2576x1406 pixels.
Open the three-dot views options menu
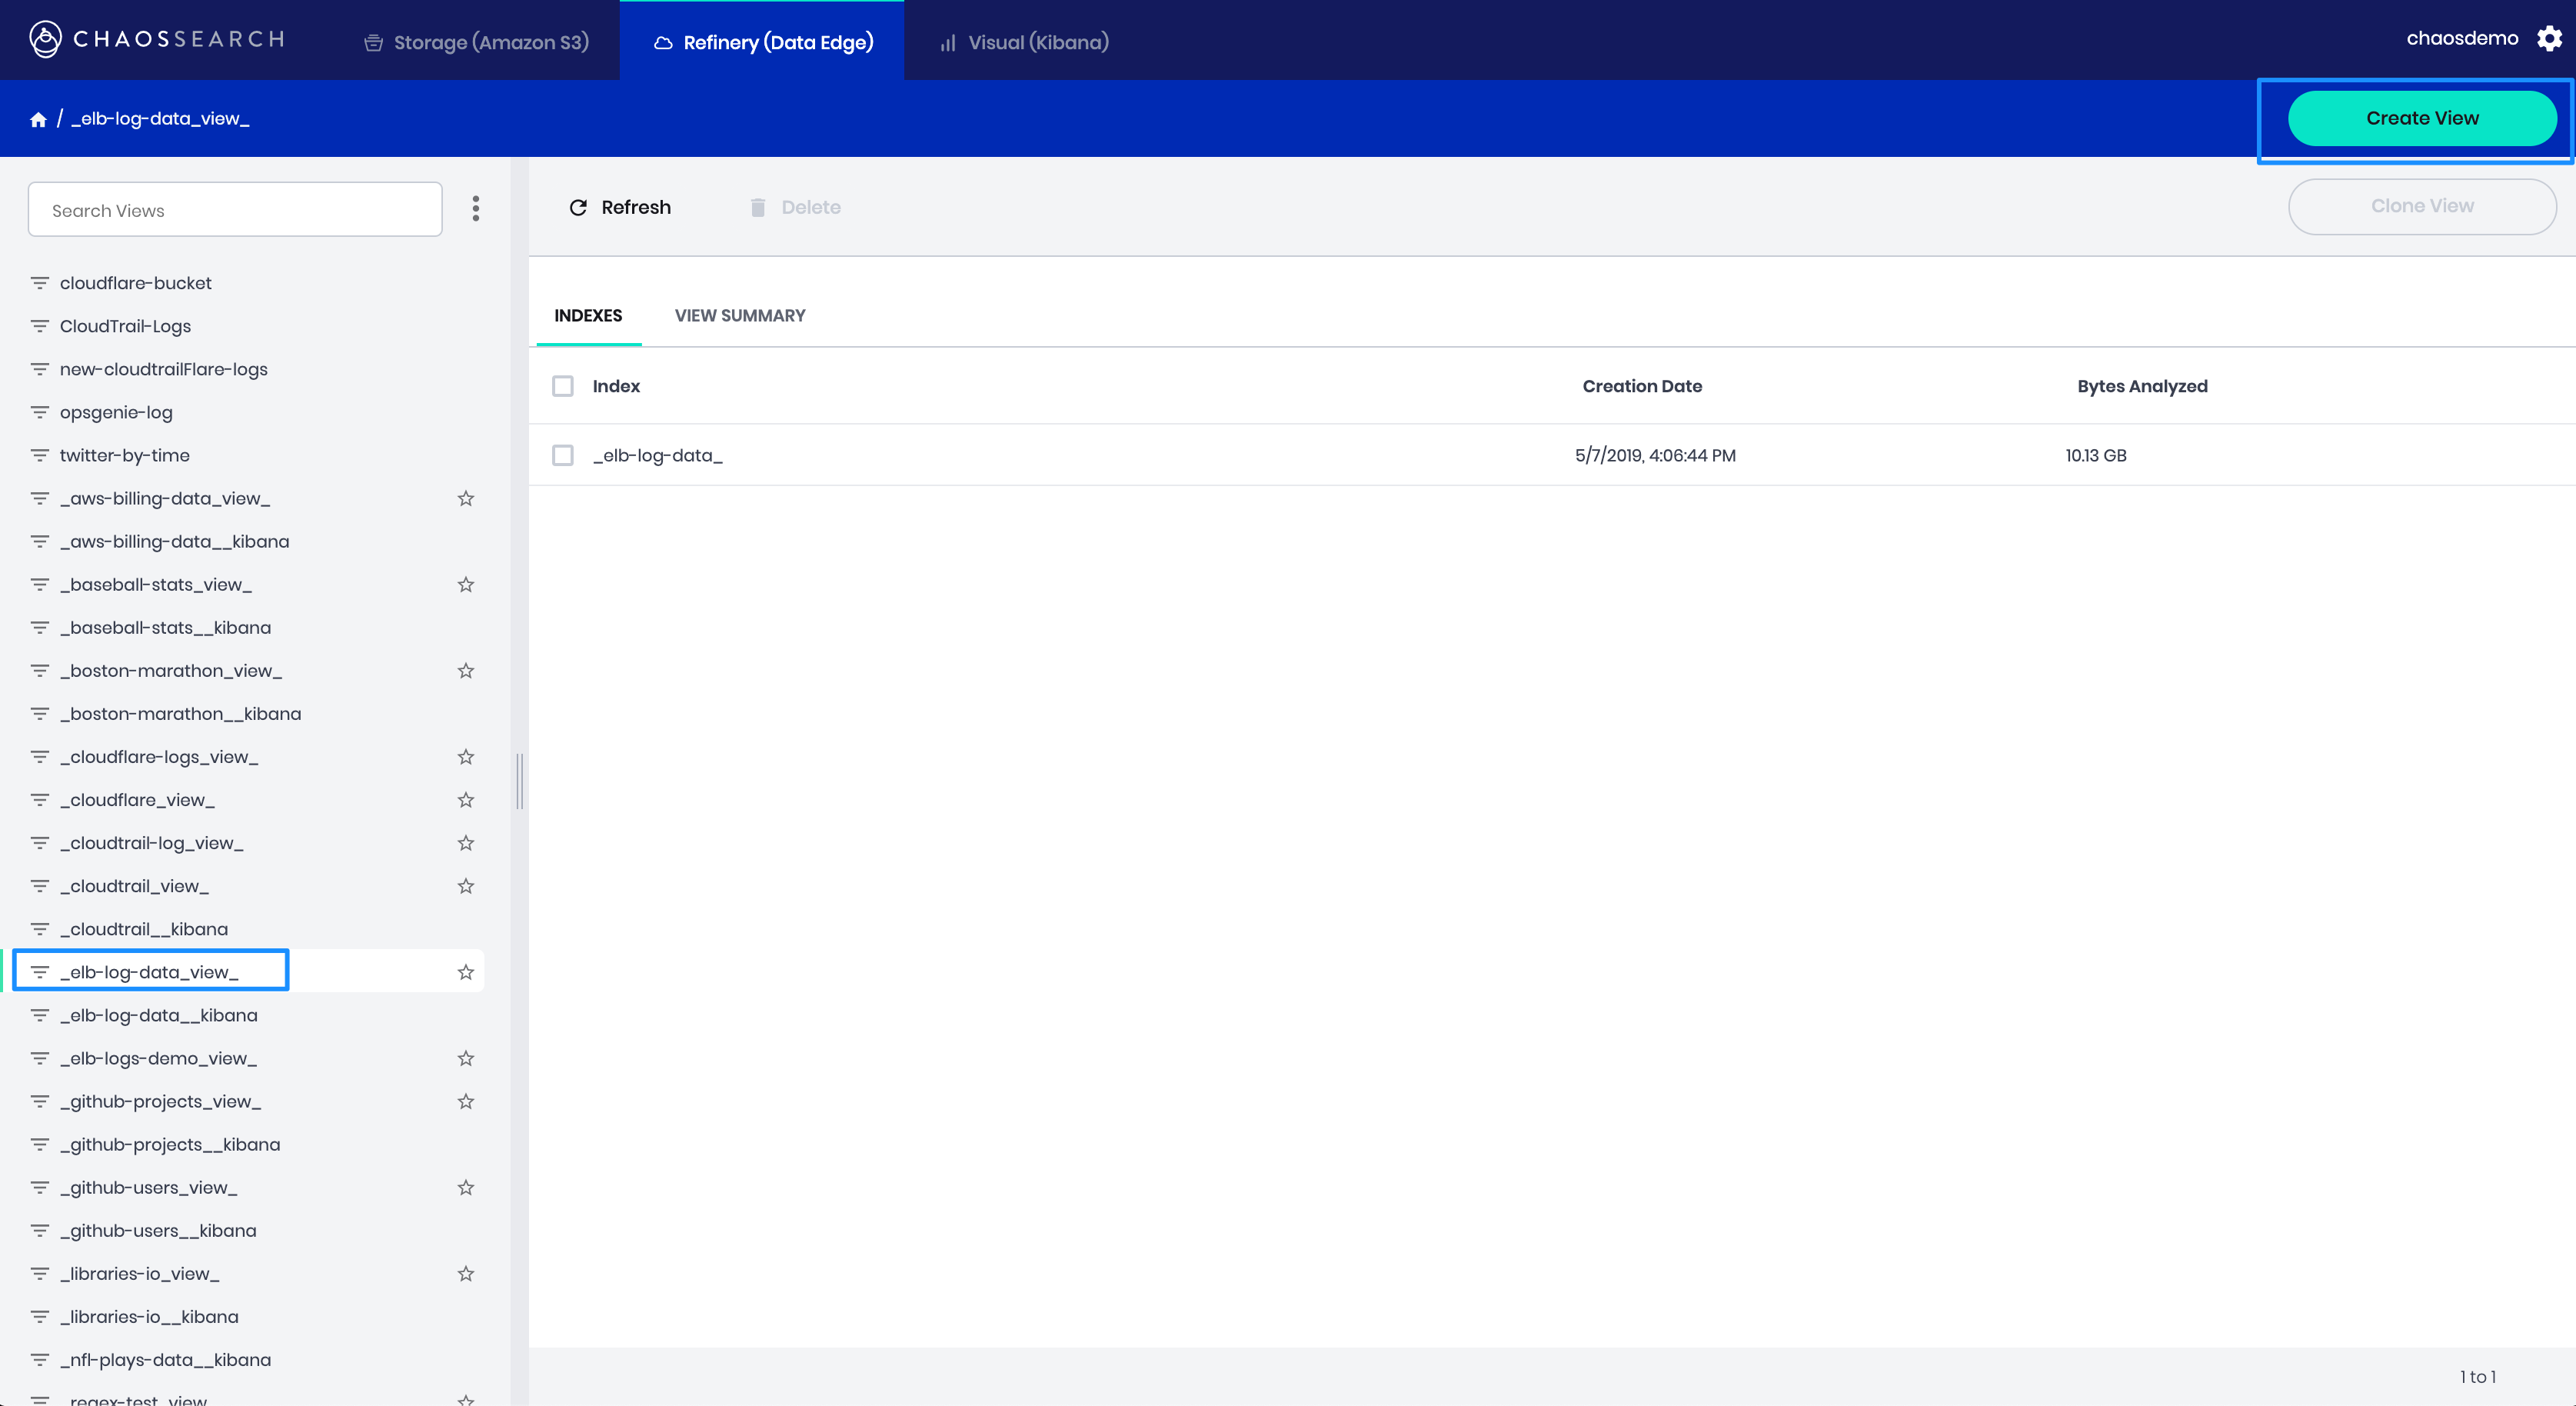(x=476, y=208)
